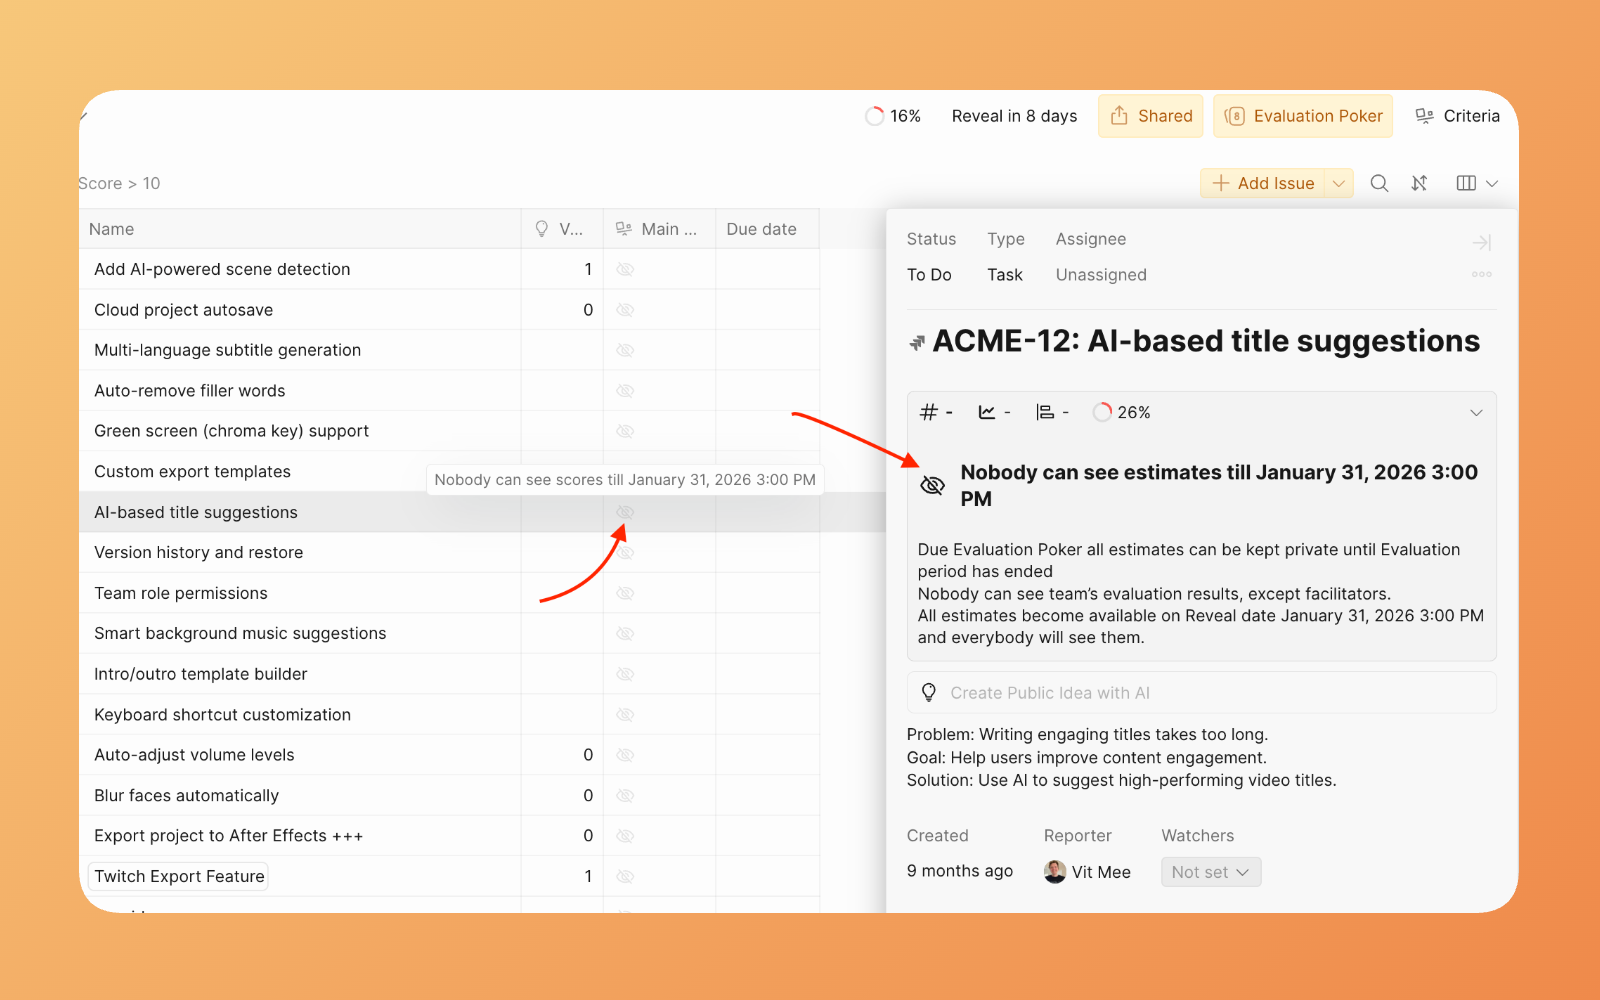The image size is (1600, 1000).
Task: Click the Evaluation Poker button
Action: 1304,116
